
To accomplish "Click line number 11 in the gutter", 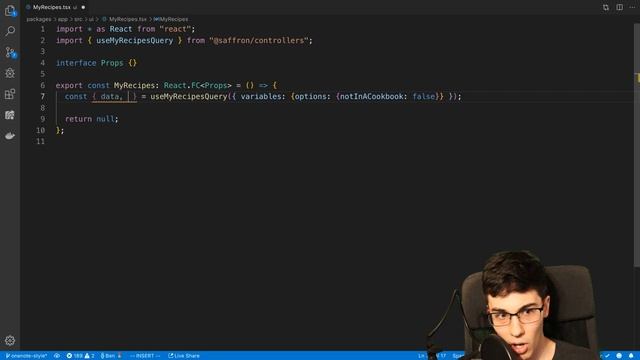I will (40, 141).
